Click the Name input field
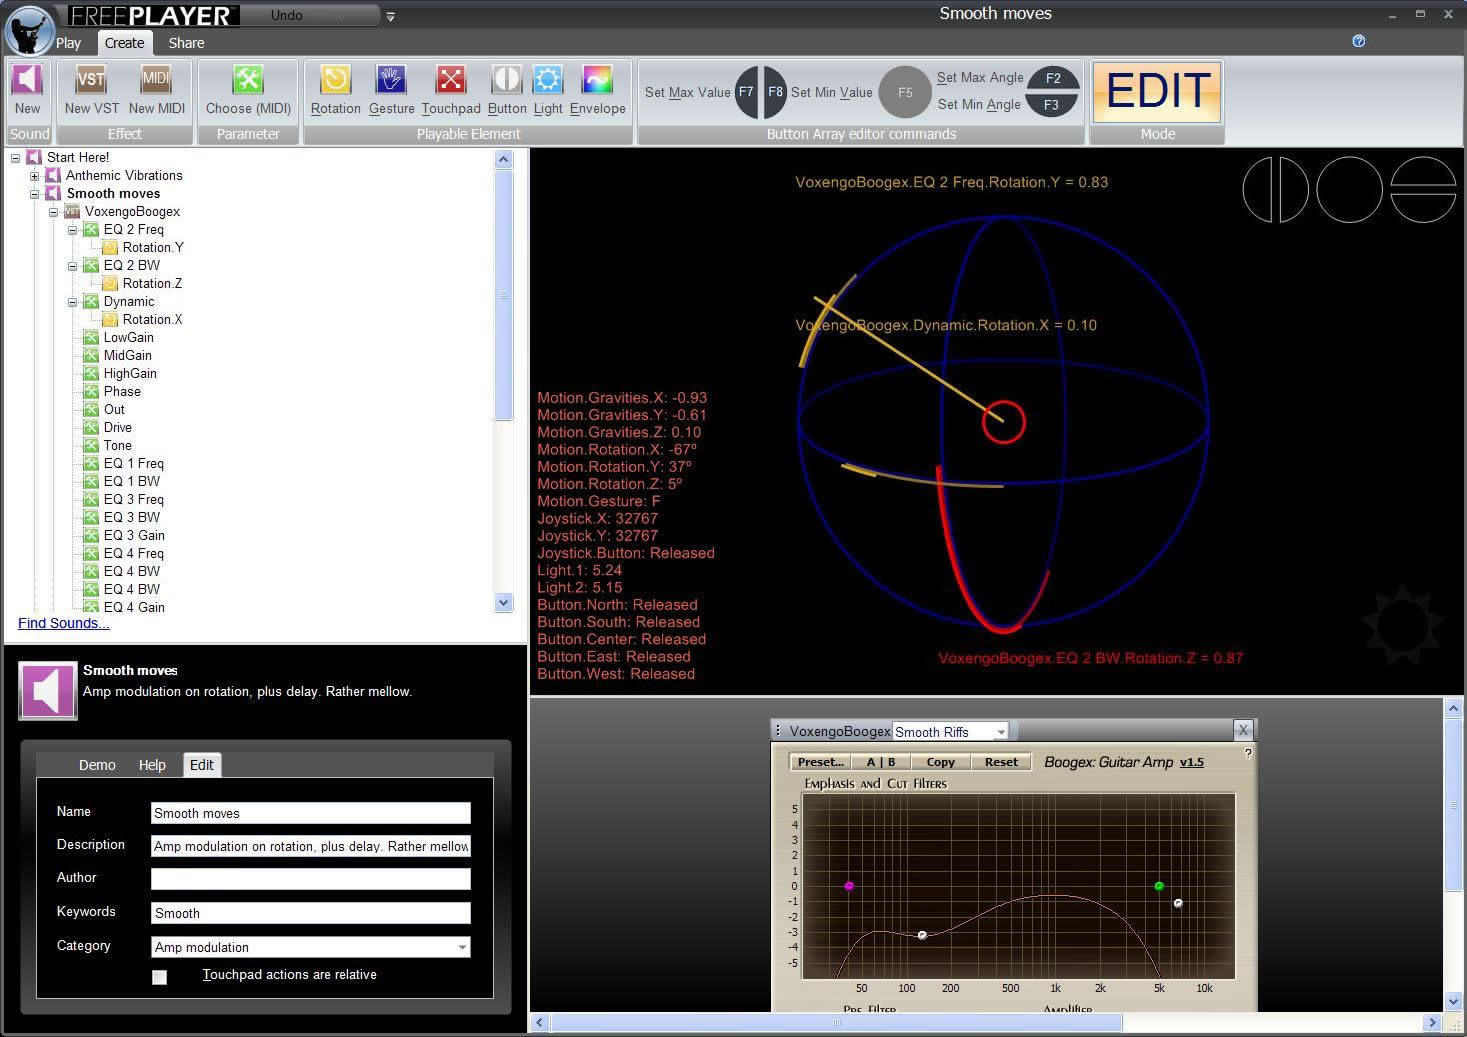Viewport: 1467px width, 1037px height. click(310, 813)
